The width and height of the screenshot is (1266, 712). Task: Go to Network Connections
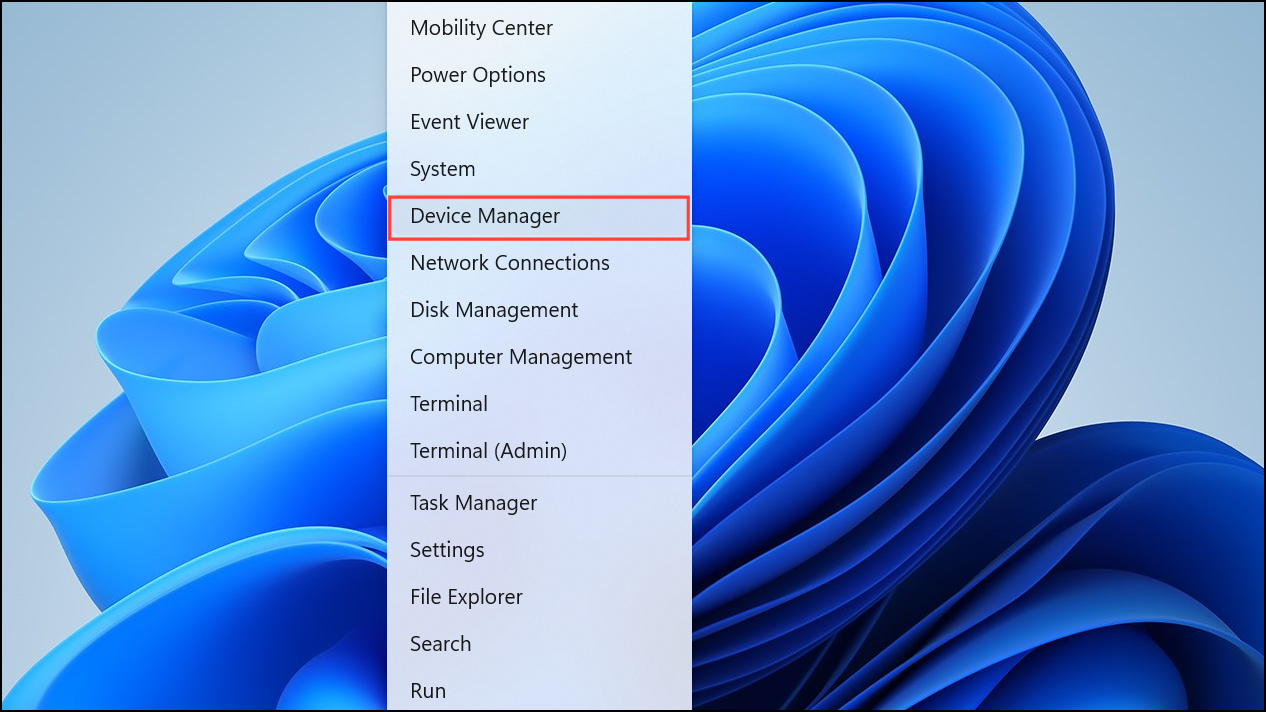click(539, 263)
